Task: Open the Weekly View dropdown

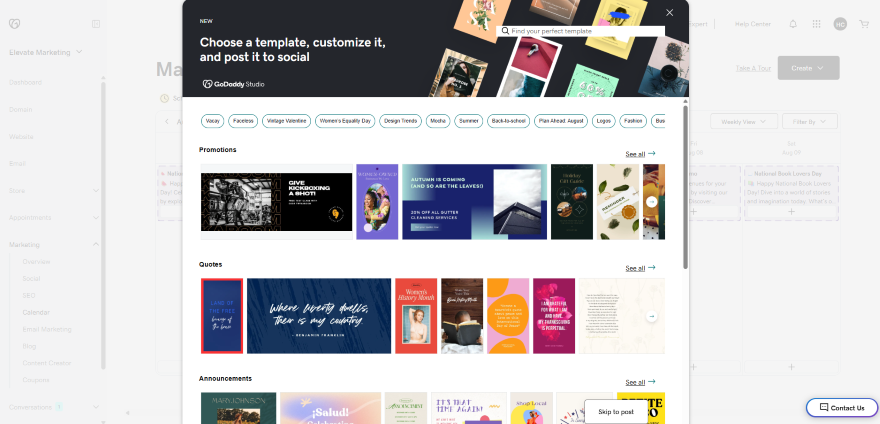Action: click(x=743, y=121)
